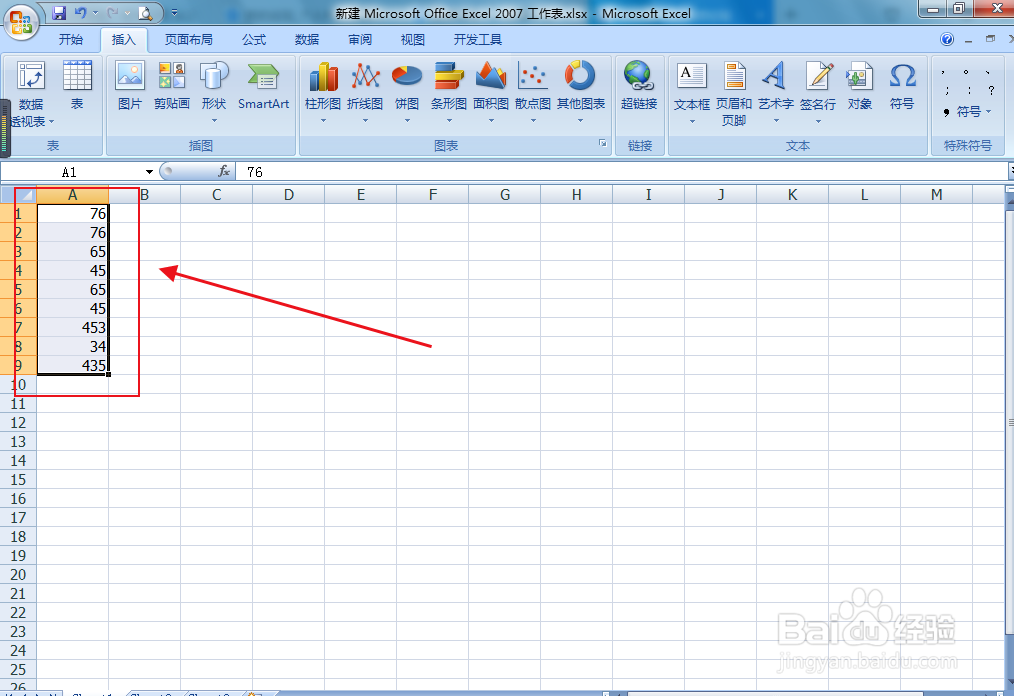Open Excel help question mark icon

coord(947,39)
